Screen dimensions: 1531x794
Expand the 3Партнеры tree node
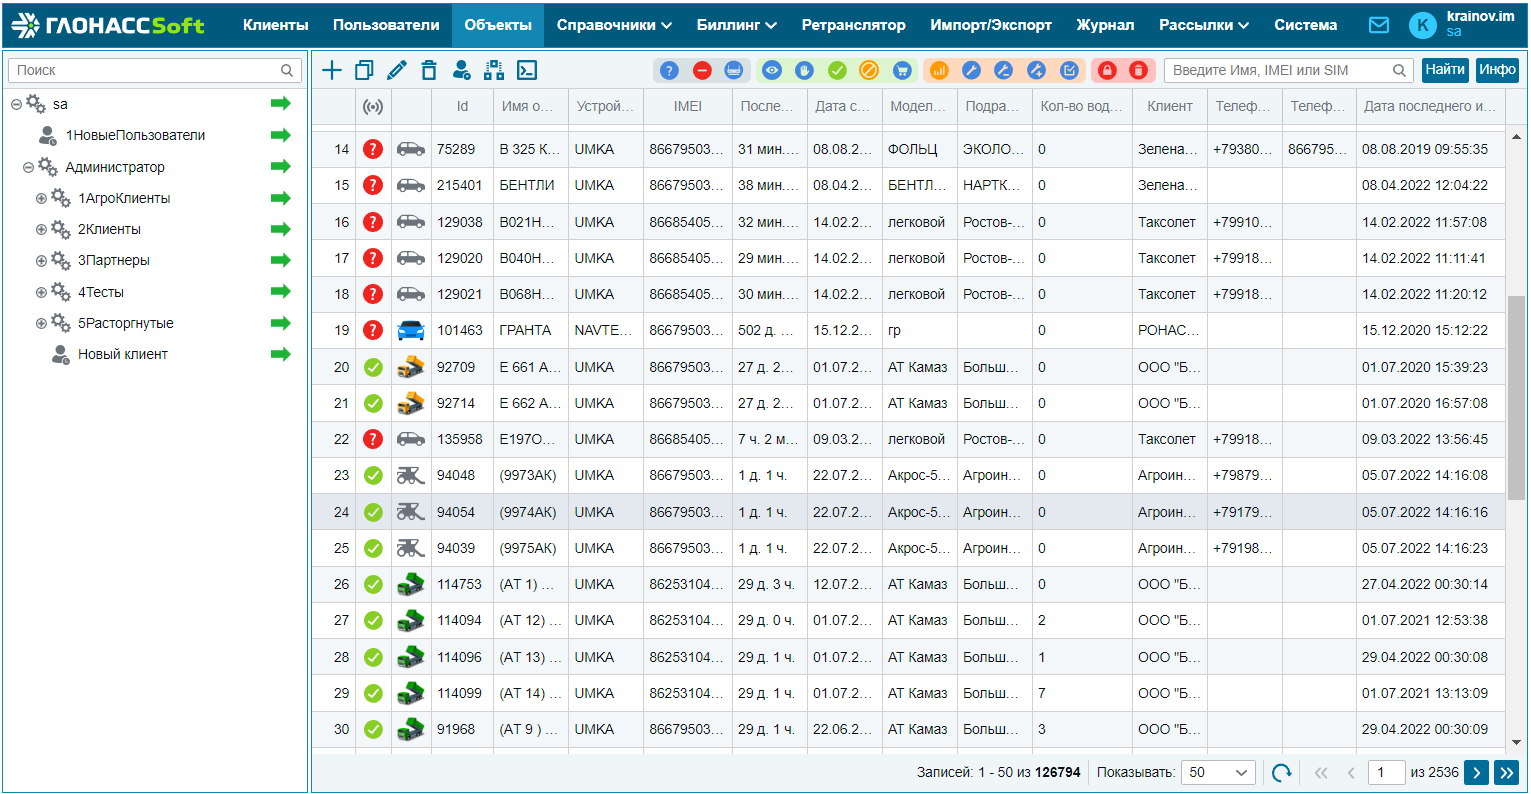pyautogui.click(x=41, y=260)
